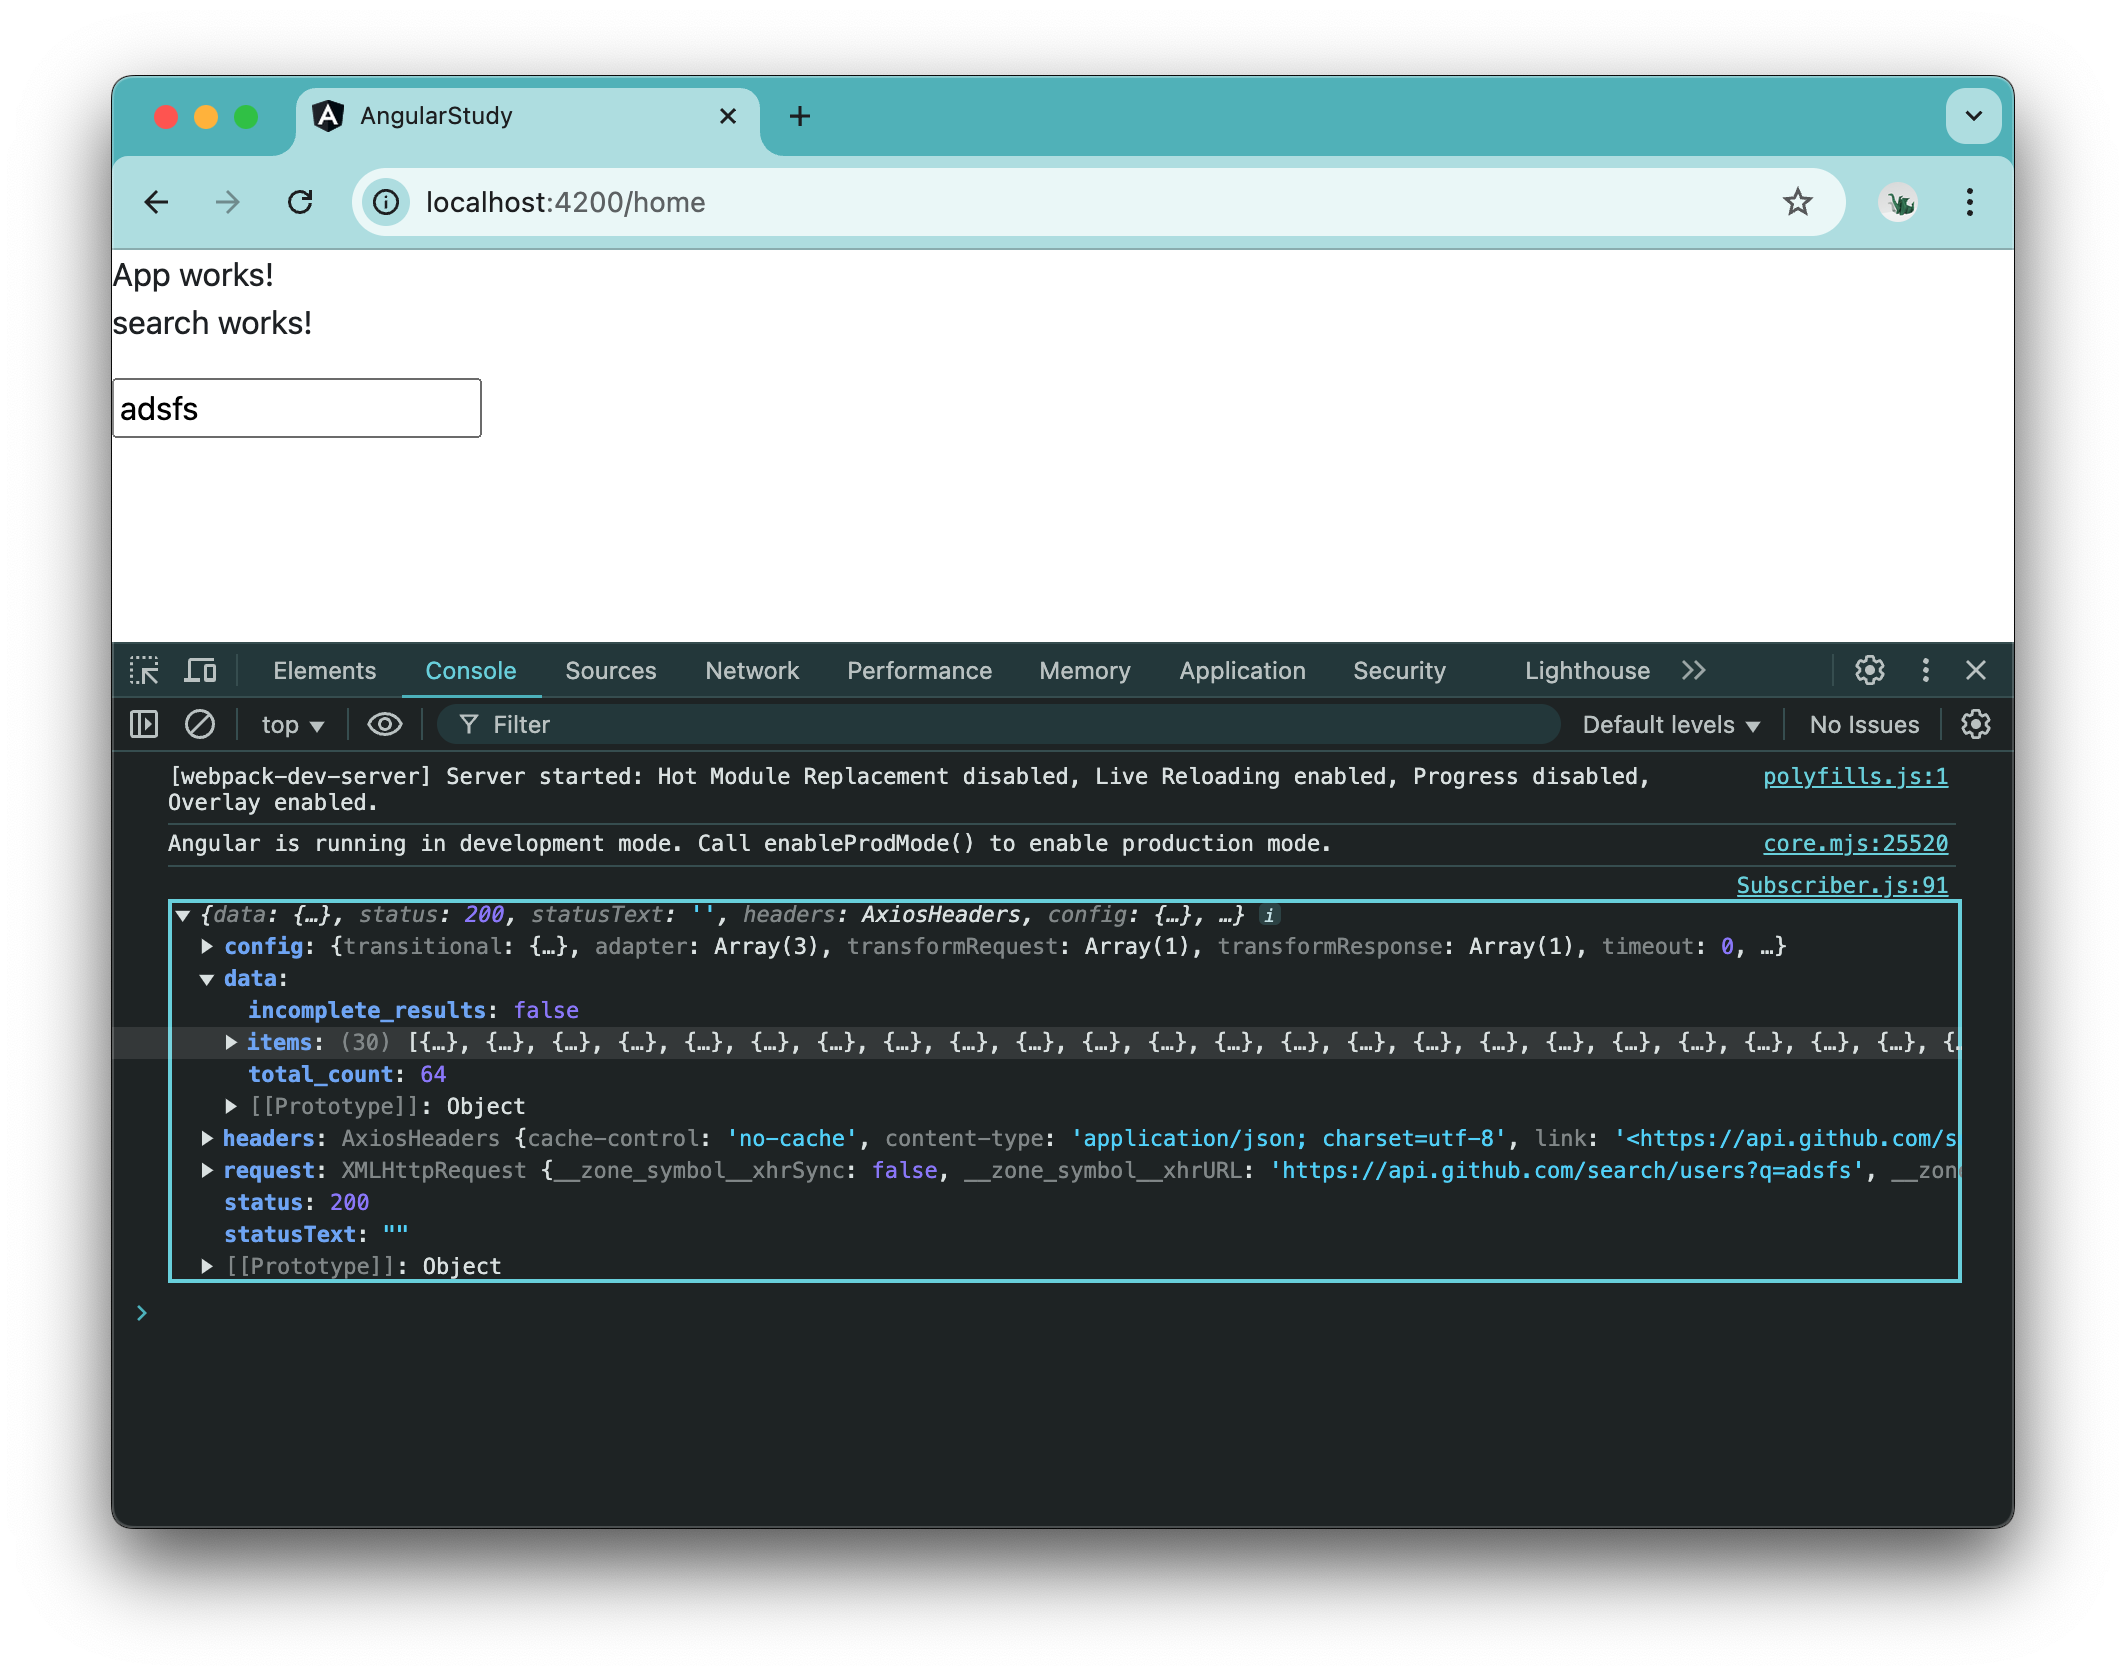The height and width of the screenshot is (1676, 2126).
Task: Reload the localhost page
Action: pyautogui.click(x=301, y=202)
